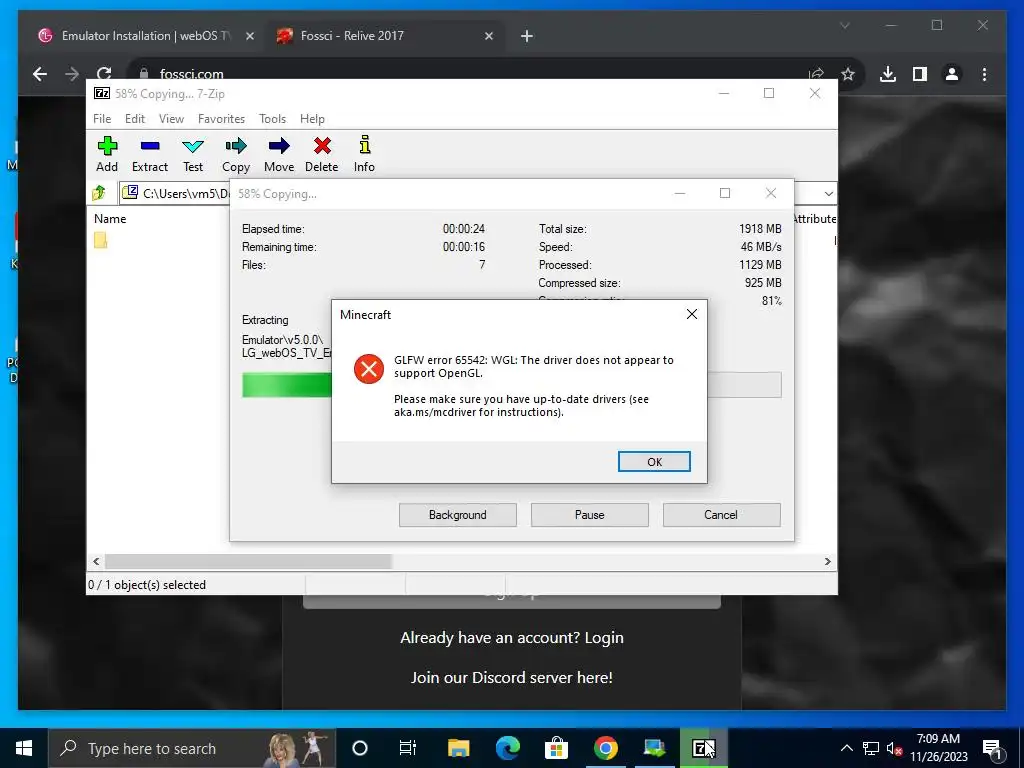This screenshot has height=768, width=1024.
Task: Open Cortana circle icon on taskbar
Action: click(x=359, y=748)
